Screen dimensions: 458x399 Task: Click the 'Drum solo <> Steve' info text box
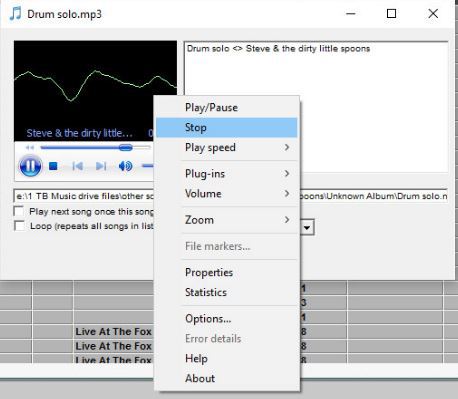point(316,107)
